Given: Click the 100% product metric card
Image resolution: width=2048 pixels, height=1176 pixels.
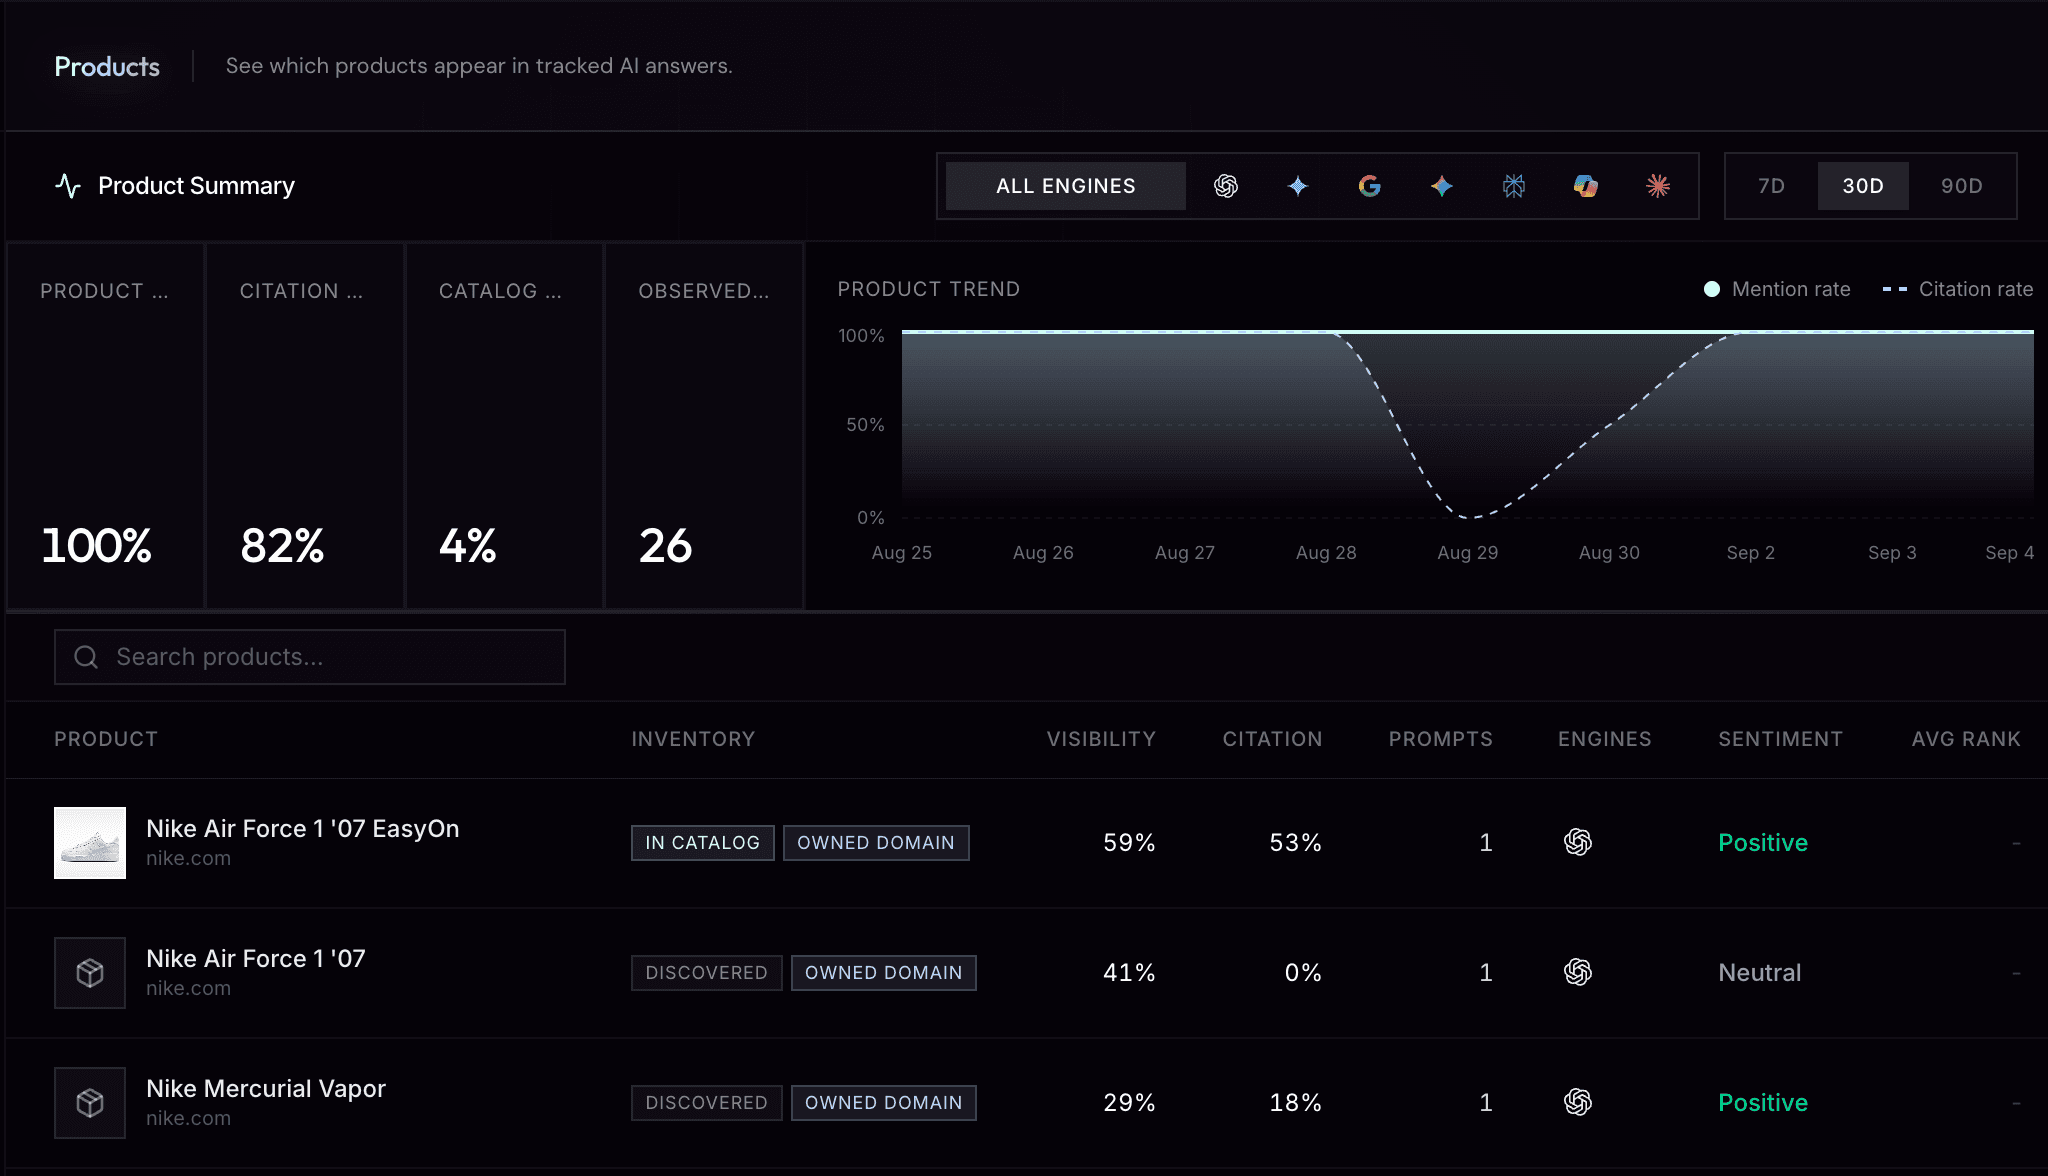Looking at the screenshot, I should click(x=106, y=426).
